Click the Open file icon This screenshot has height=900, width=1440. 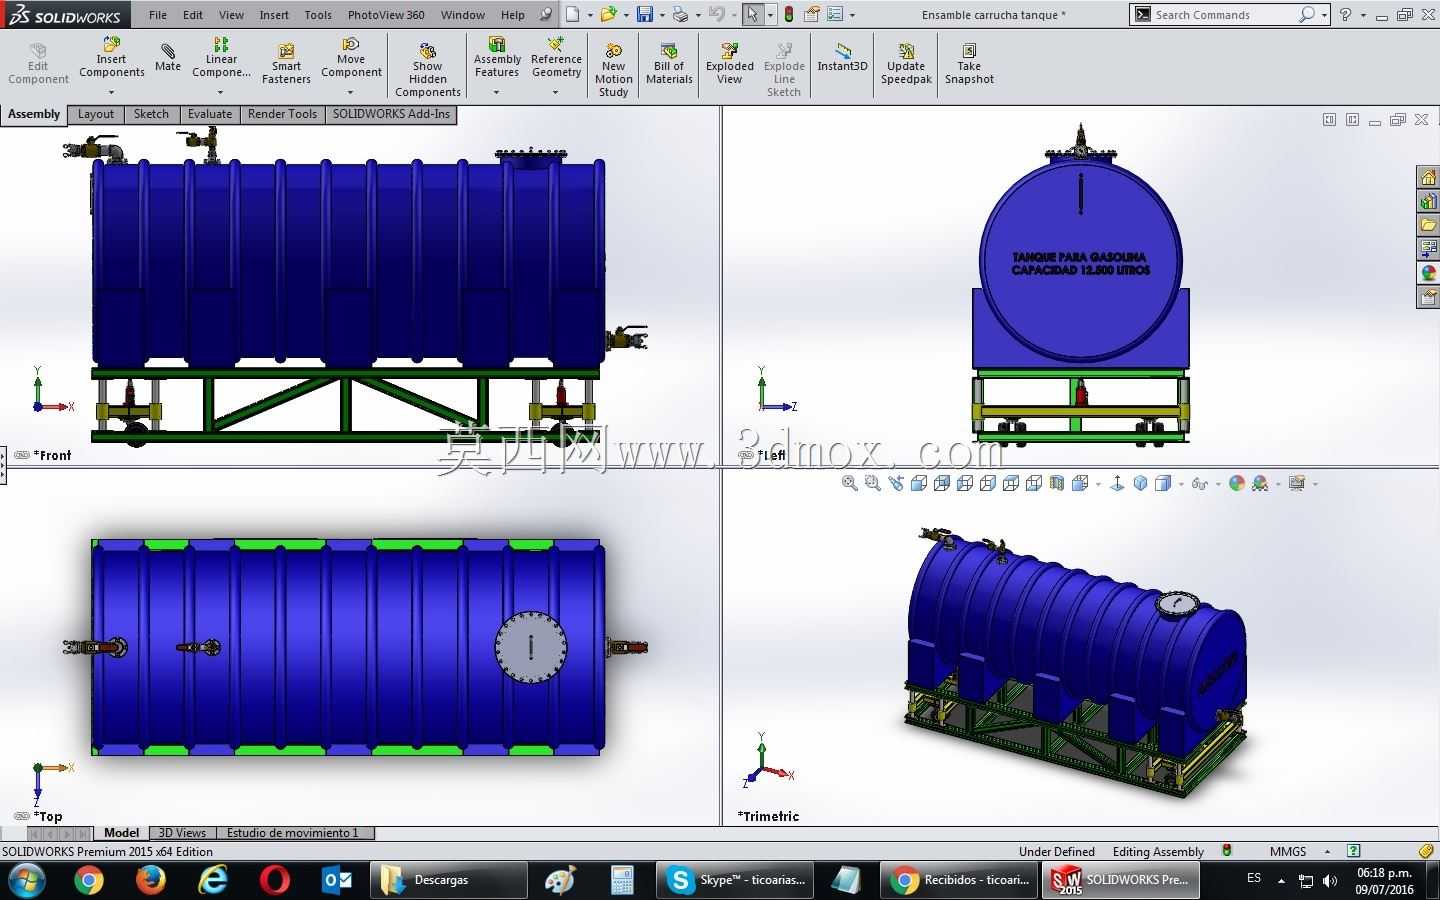(x=608, y=14)
